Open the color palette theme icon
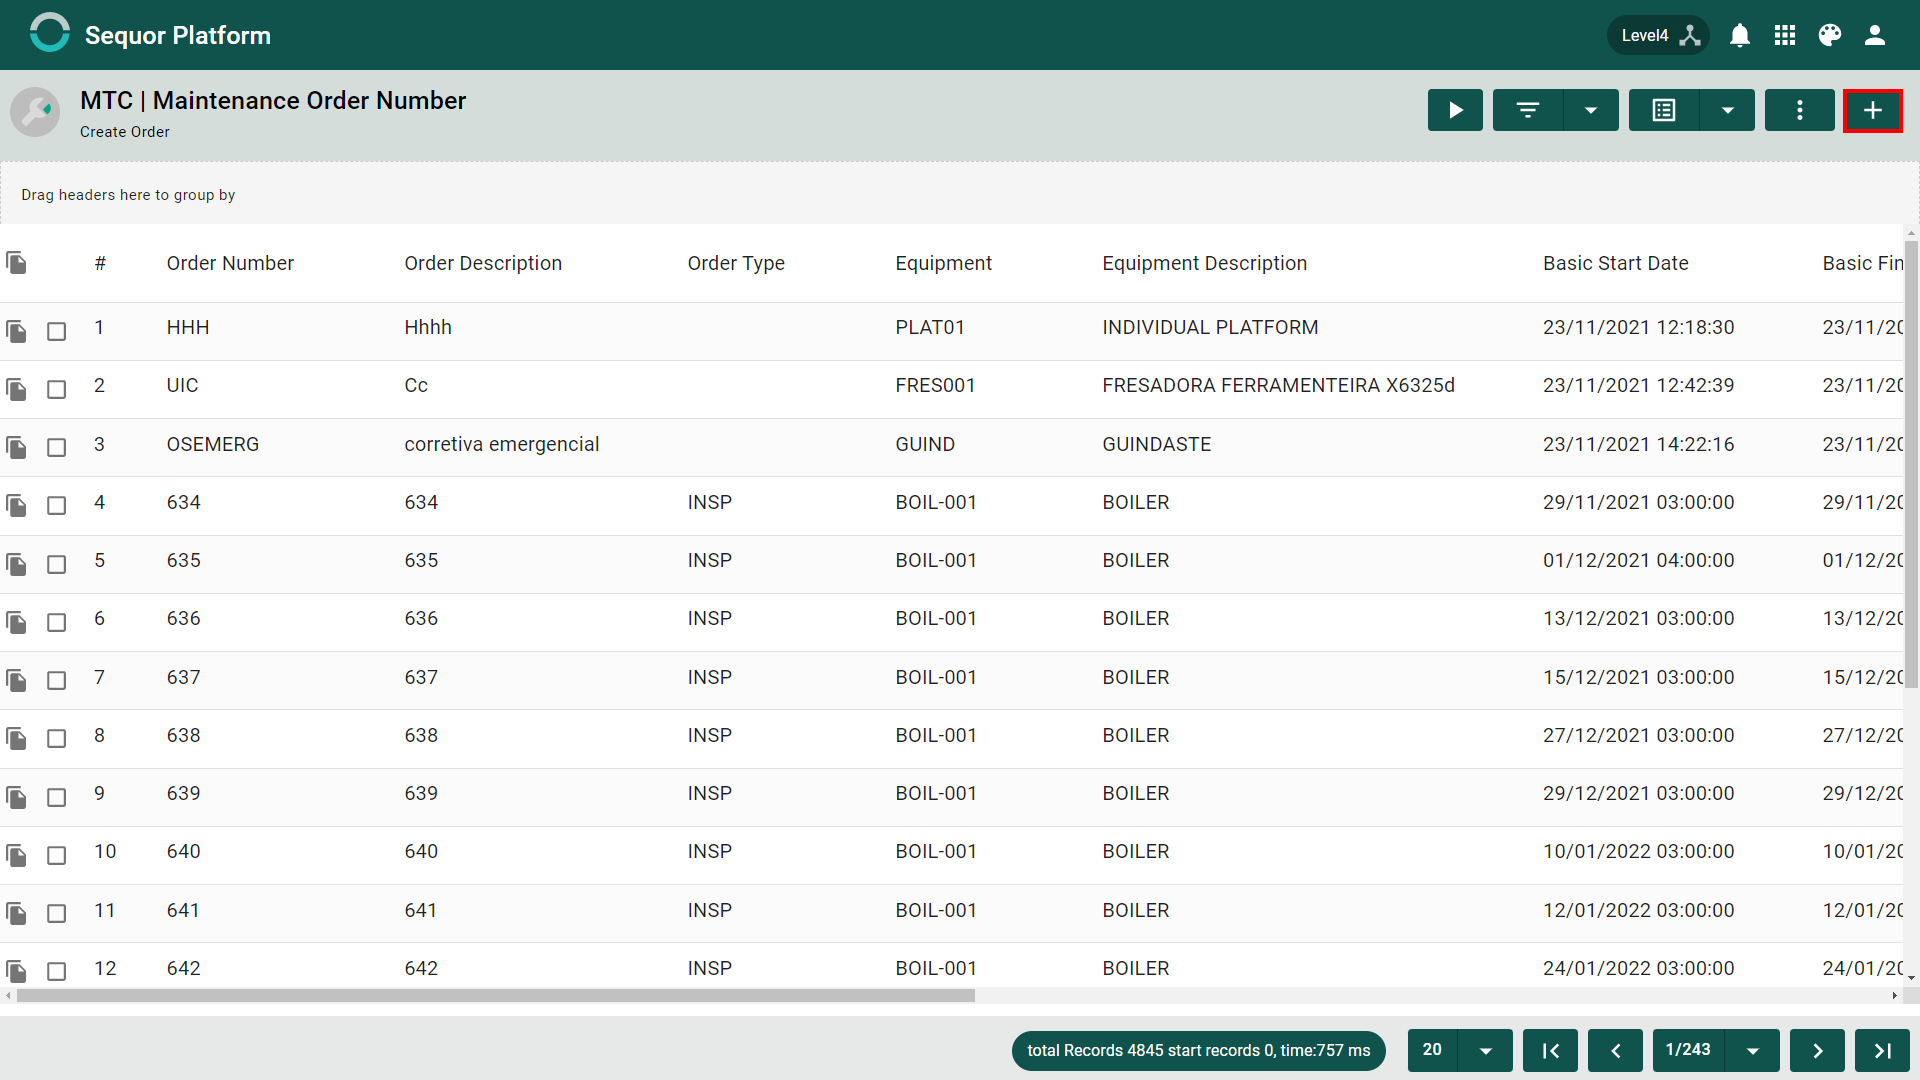The image size is (1920, 1080). (1830, 35)
